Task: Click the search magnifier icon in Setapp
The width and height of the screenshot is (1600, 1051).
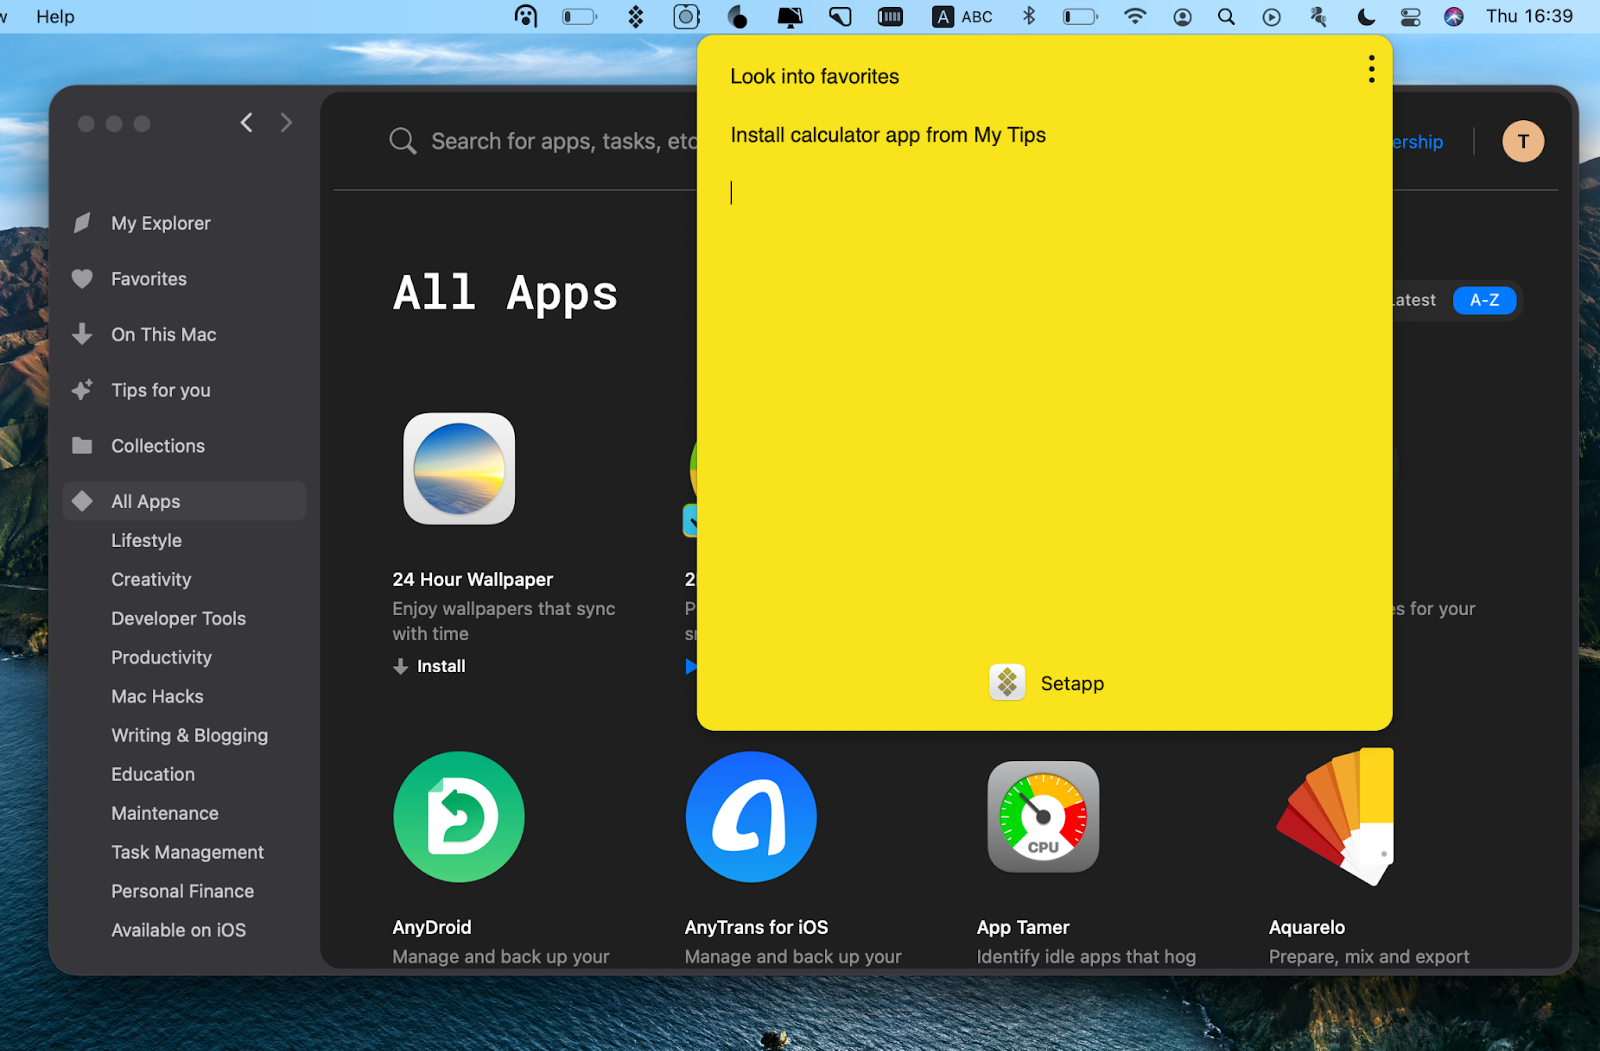Action: pyautogui.click(x=403, y=141)
